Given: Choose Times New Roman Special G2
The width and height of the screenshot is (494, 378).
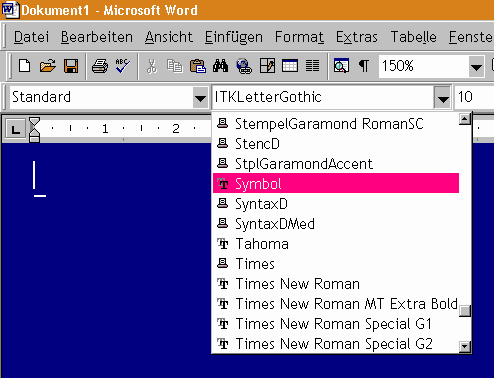Looking at the screenshot, I should pyautogui.click(x=336, y=344).
